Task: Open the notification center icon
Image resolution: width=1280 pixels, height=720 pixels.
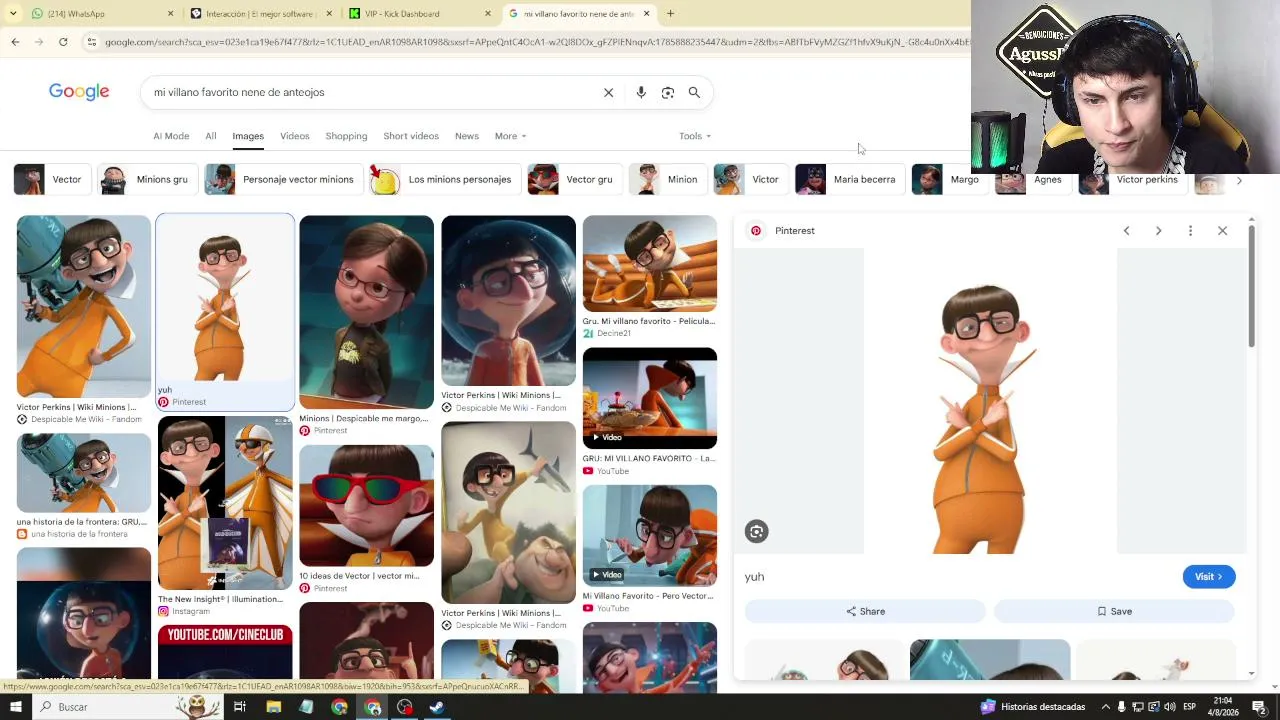Action: (x=1259, y=707)
